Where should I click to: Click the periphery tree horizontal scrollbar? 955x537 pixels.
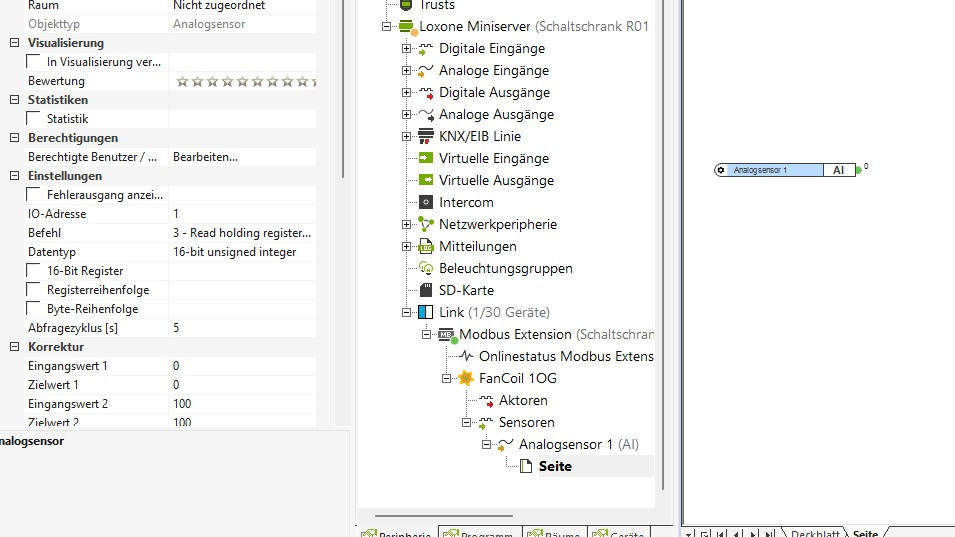pos(443,516)
